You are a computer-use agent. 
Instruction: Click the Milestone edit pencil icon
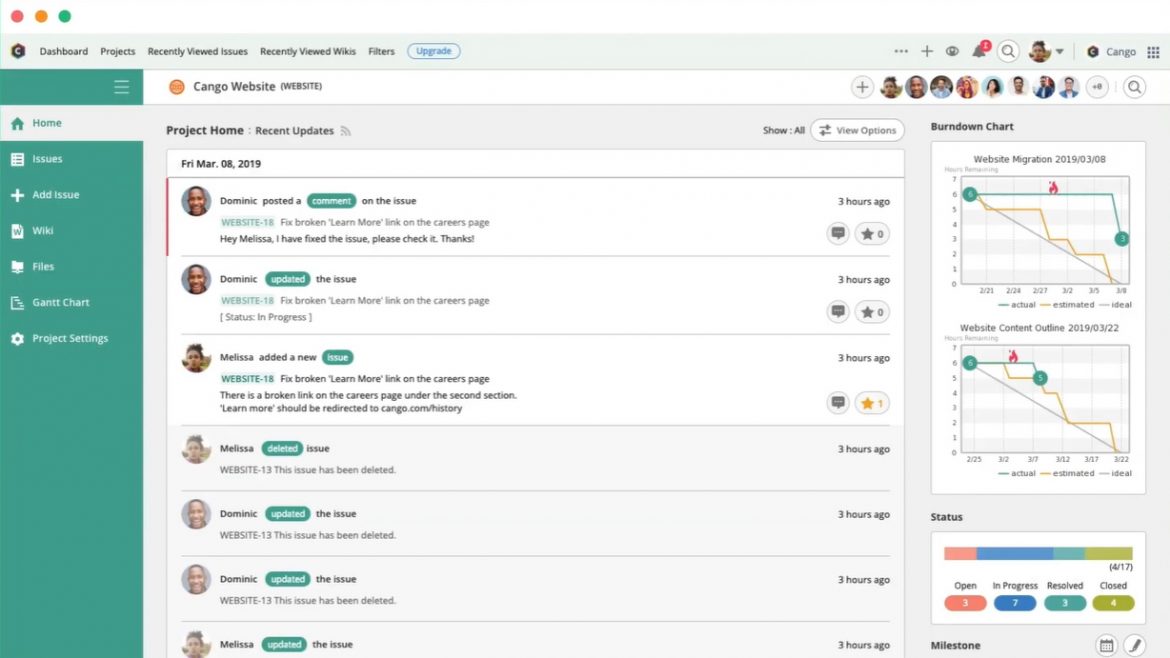click(1134, 645)
